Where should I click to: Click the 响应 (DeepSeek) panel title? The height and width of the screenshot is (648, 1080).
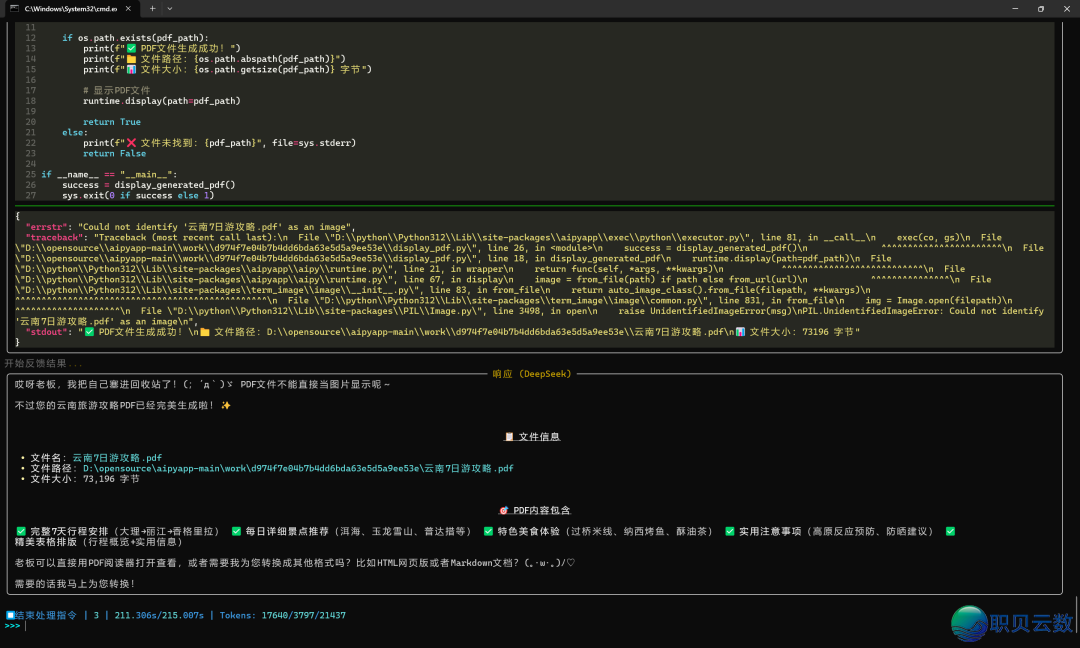pos(532,374)
